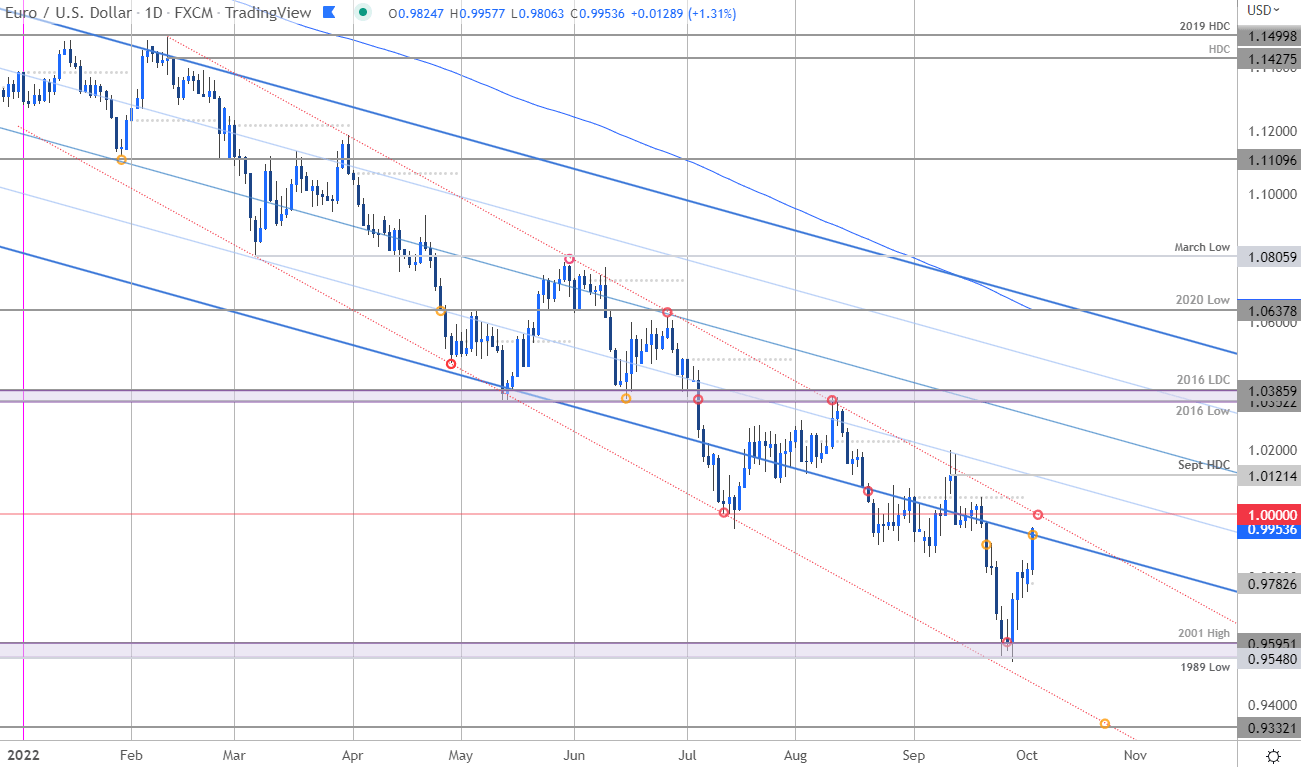Image resolution: width=1301 pixels, height=767 pixels.
Task: Click the red circle at the late-September low candle
Action: tap(1007, 641)
